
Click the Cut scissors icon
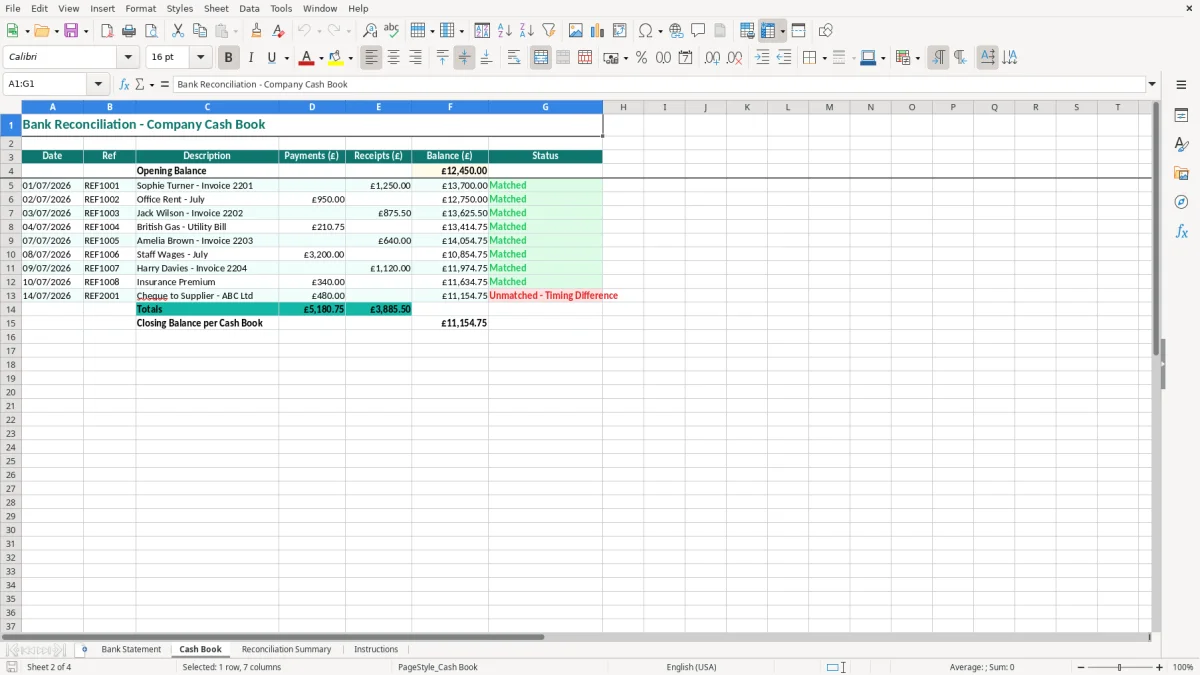178,31
